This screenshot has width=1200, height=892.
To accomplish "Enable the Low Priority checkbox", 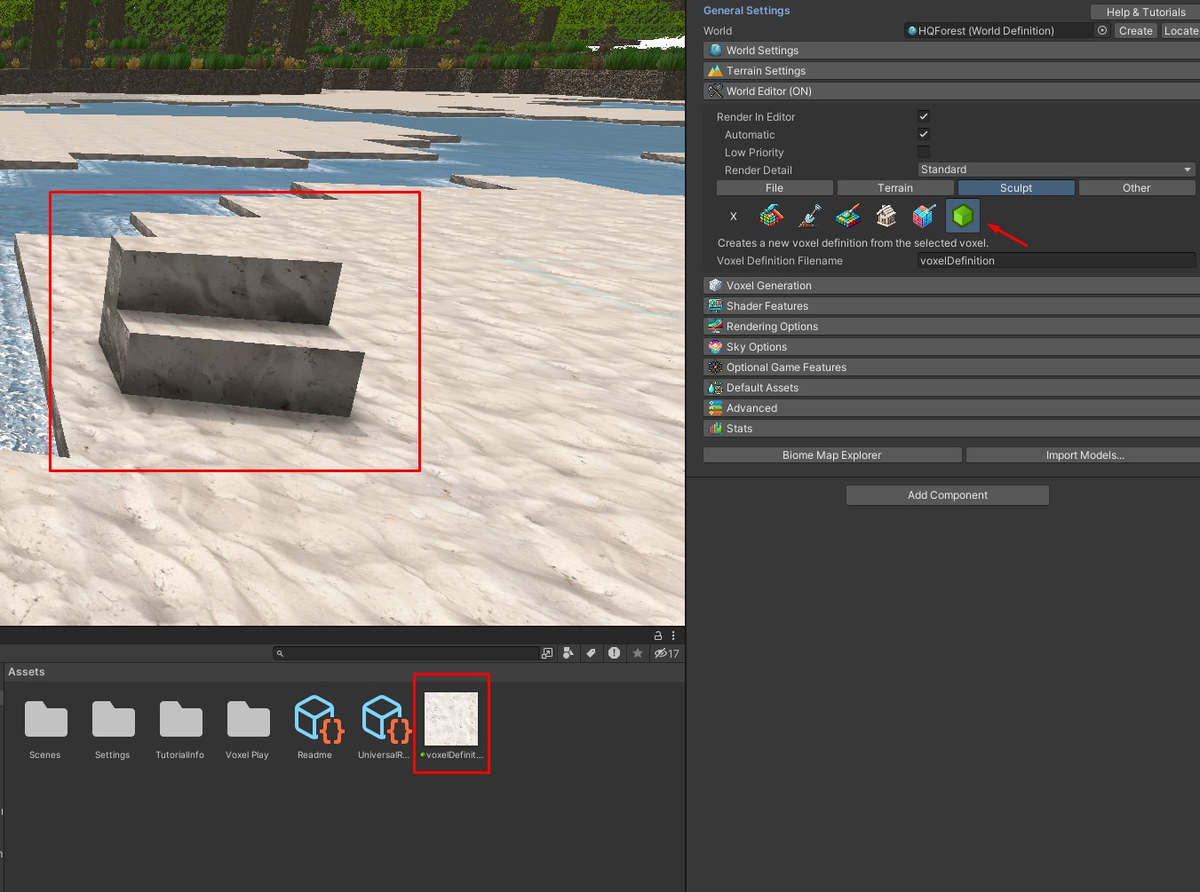I will (923, 150).
